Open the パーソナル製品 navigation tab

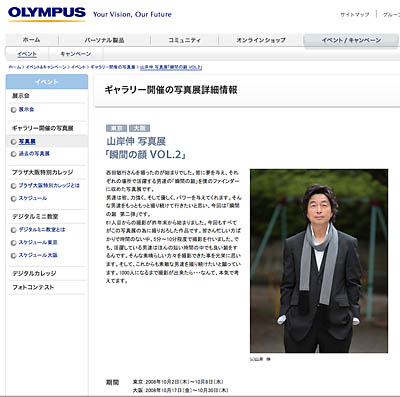click(104, 40)
